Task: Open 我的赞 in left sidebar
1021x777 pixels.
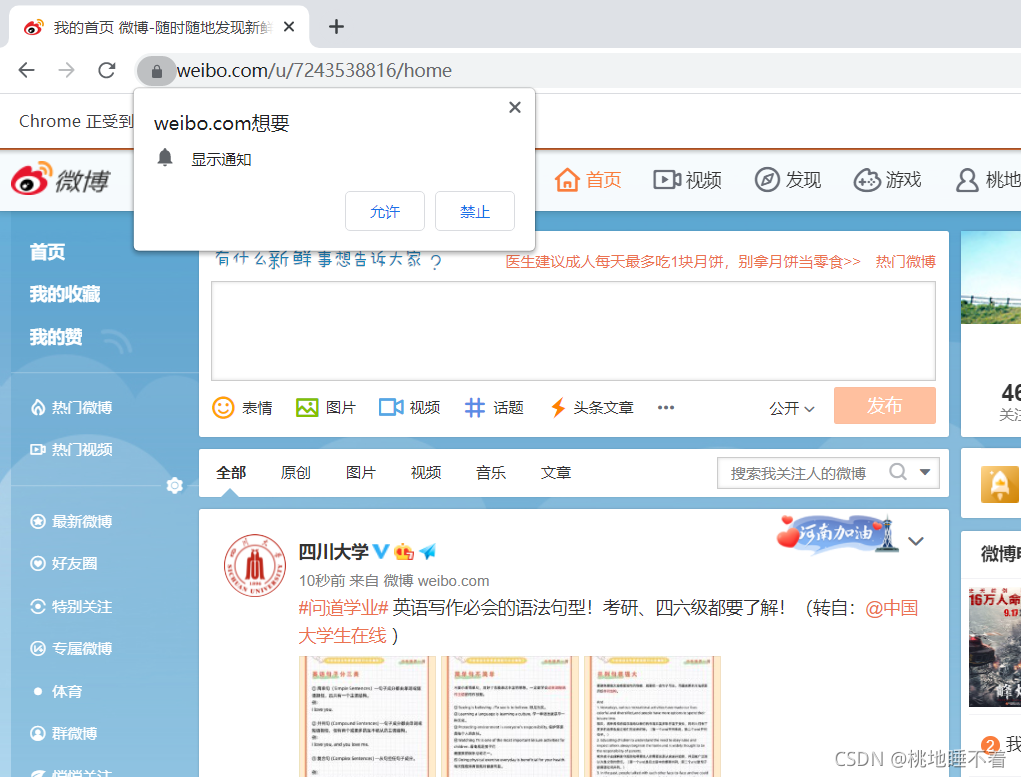Action: (56, 337)
